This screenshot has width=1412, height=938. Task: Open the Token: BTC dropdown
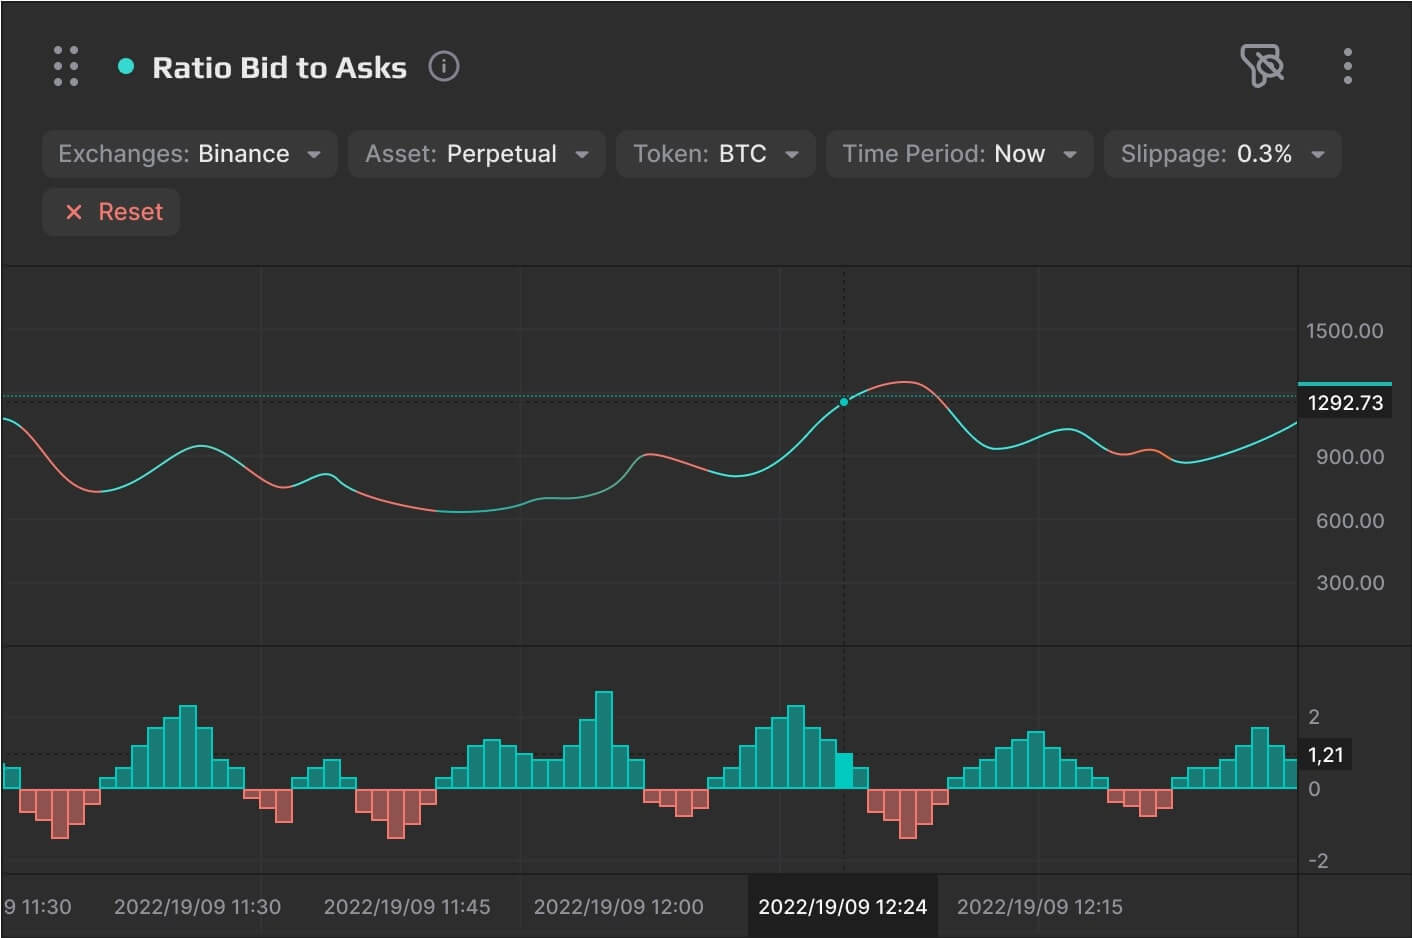click(x=715, y=154)
